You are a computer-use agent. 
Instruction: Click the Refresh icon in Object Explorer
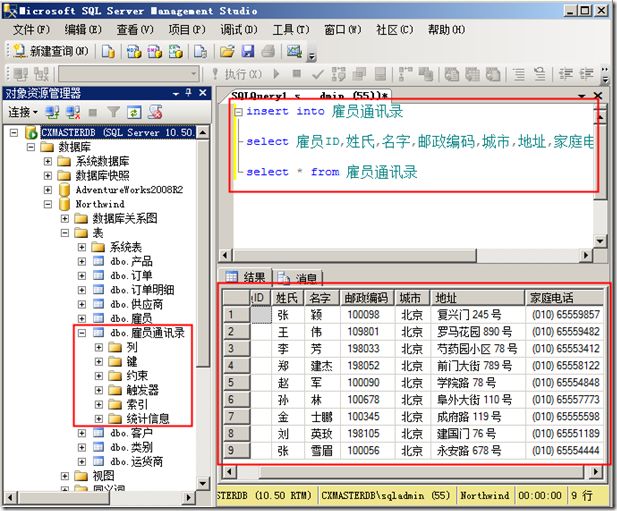tap(134, 113)
